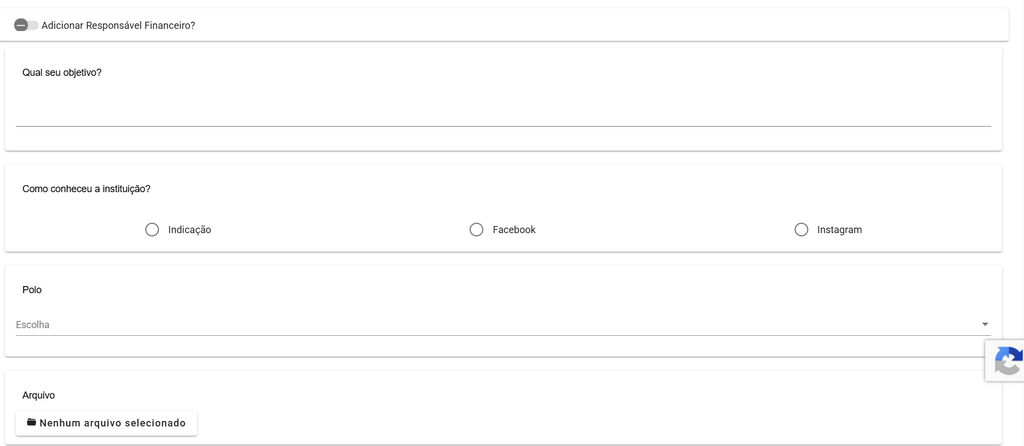
Task: Click the 'Instagram' option label text
Action: coord(839,230)
